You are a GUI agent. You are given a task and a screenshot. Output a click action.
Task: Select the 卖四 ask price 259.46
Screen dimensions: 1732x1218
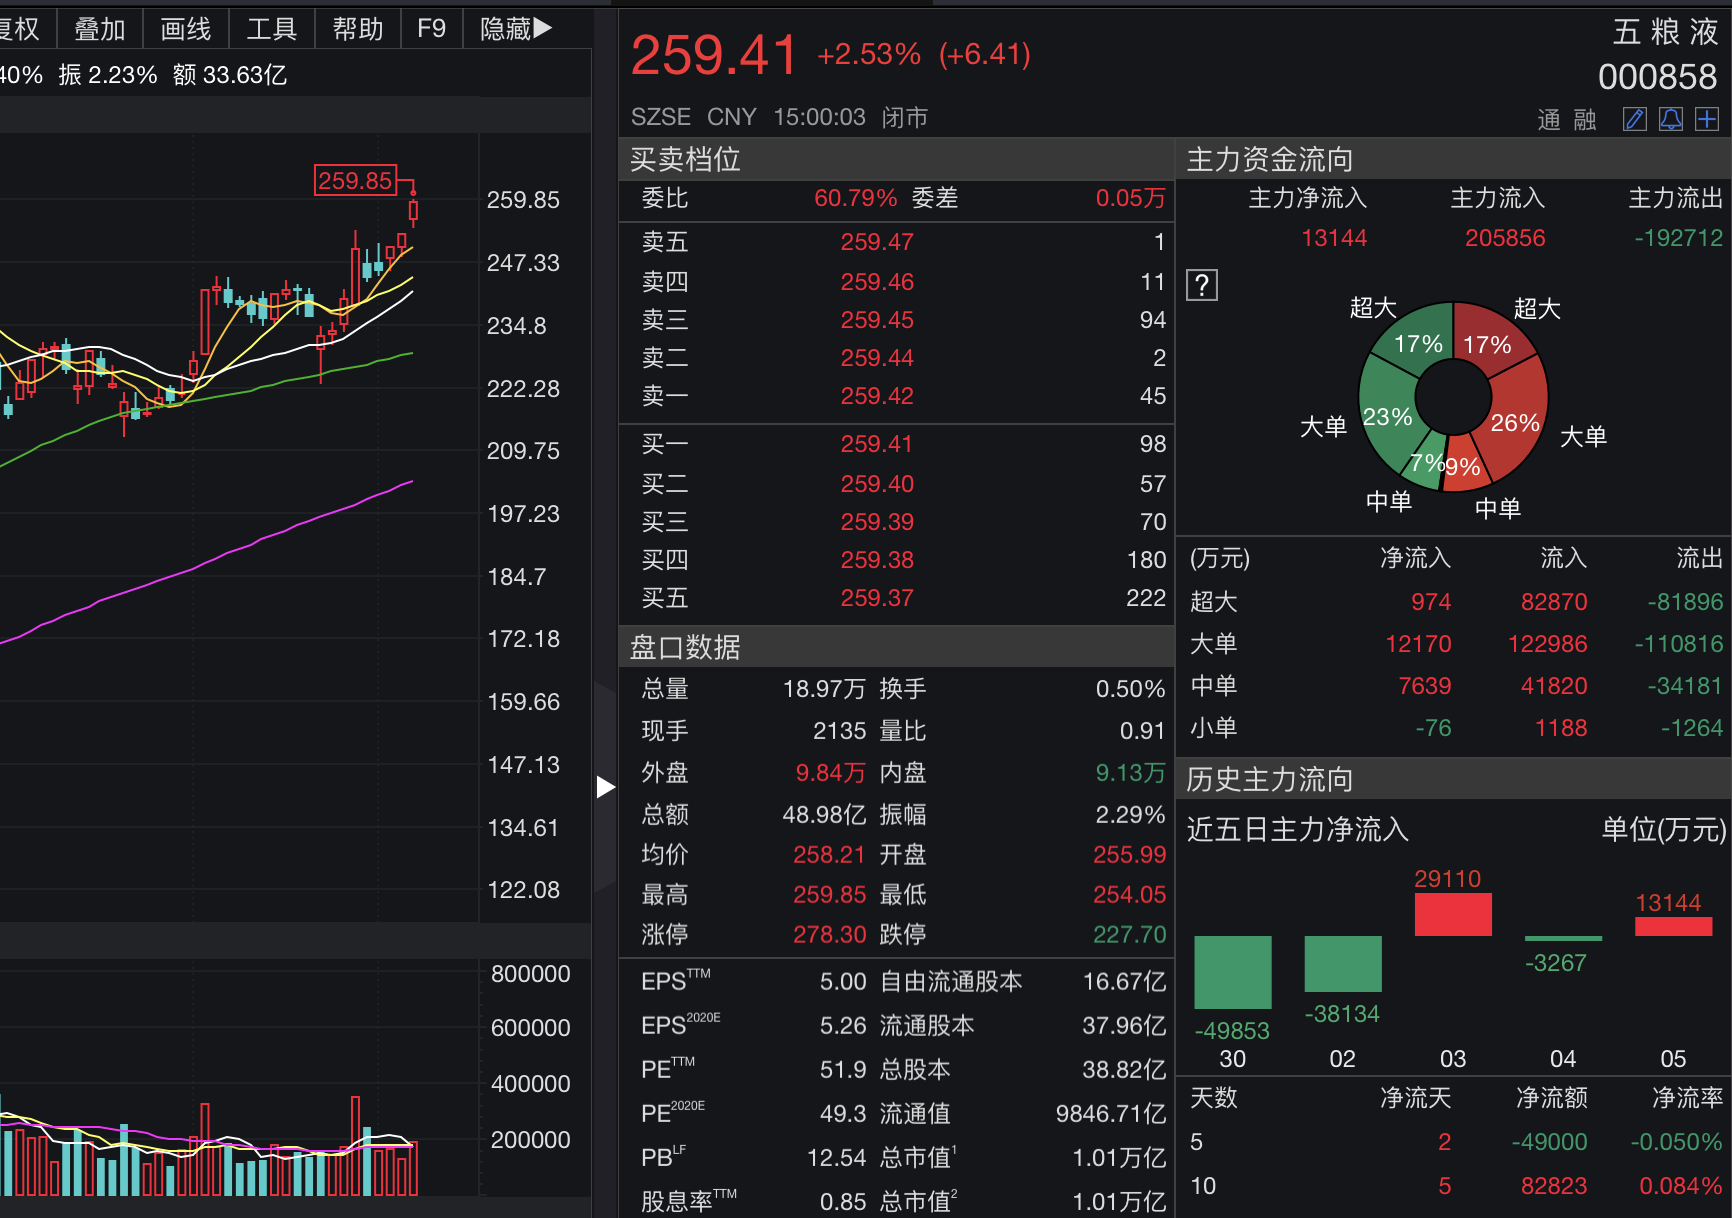(x=877, y=282)
